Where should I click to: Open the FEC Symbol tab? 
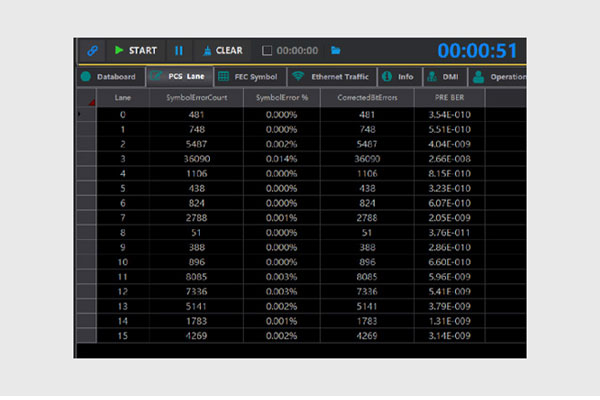click(x=250, y=77)
